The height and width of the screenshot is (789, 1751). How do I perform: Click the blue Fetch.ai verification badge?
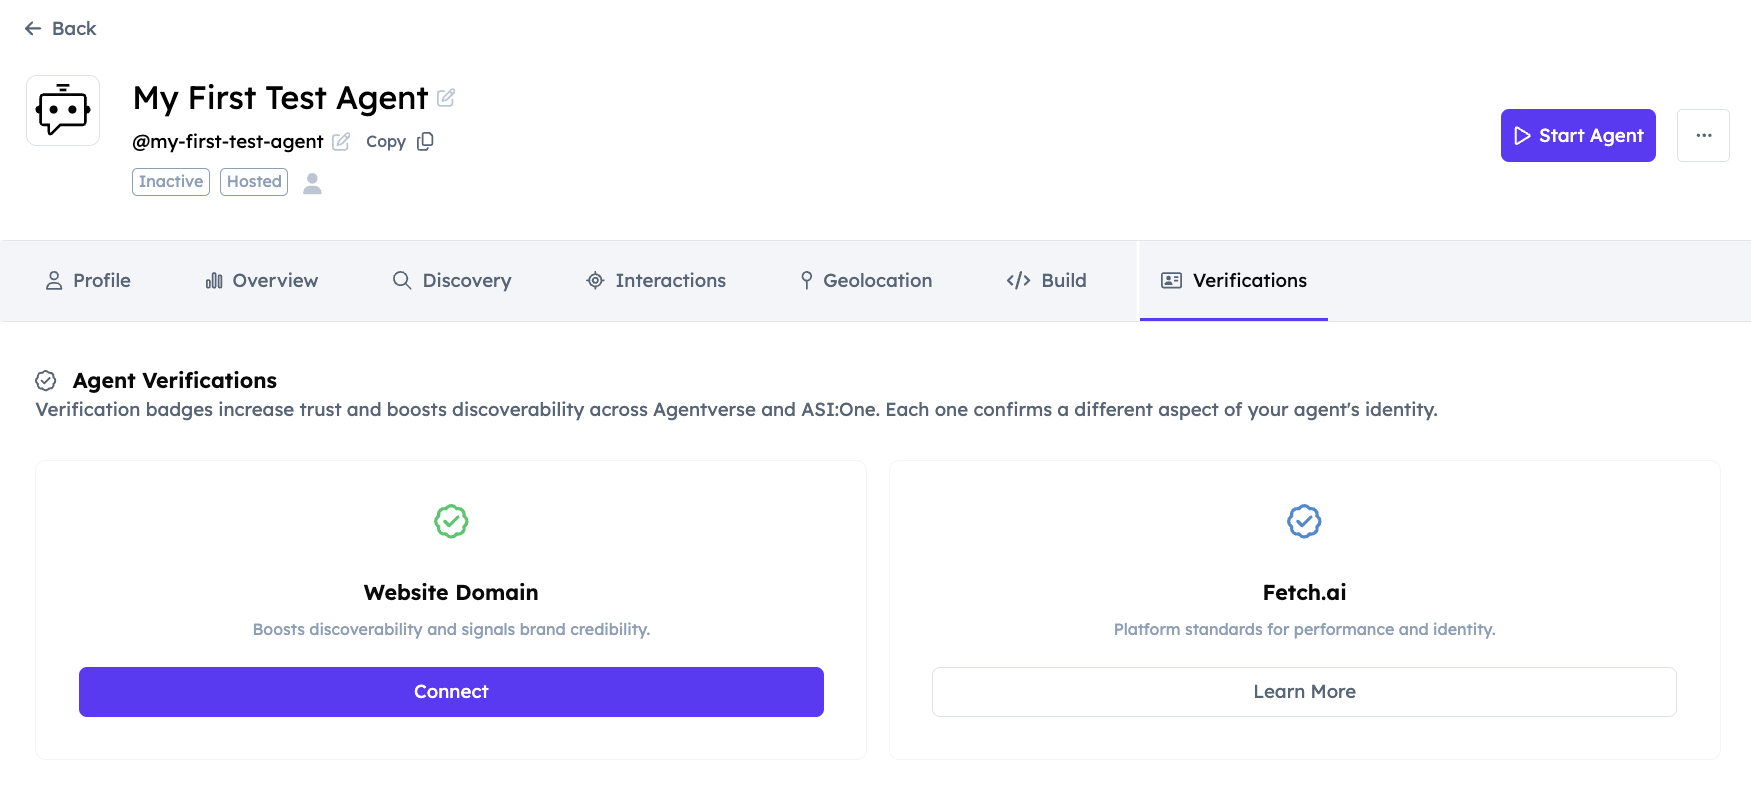[1304, 521]
